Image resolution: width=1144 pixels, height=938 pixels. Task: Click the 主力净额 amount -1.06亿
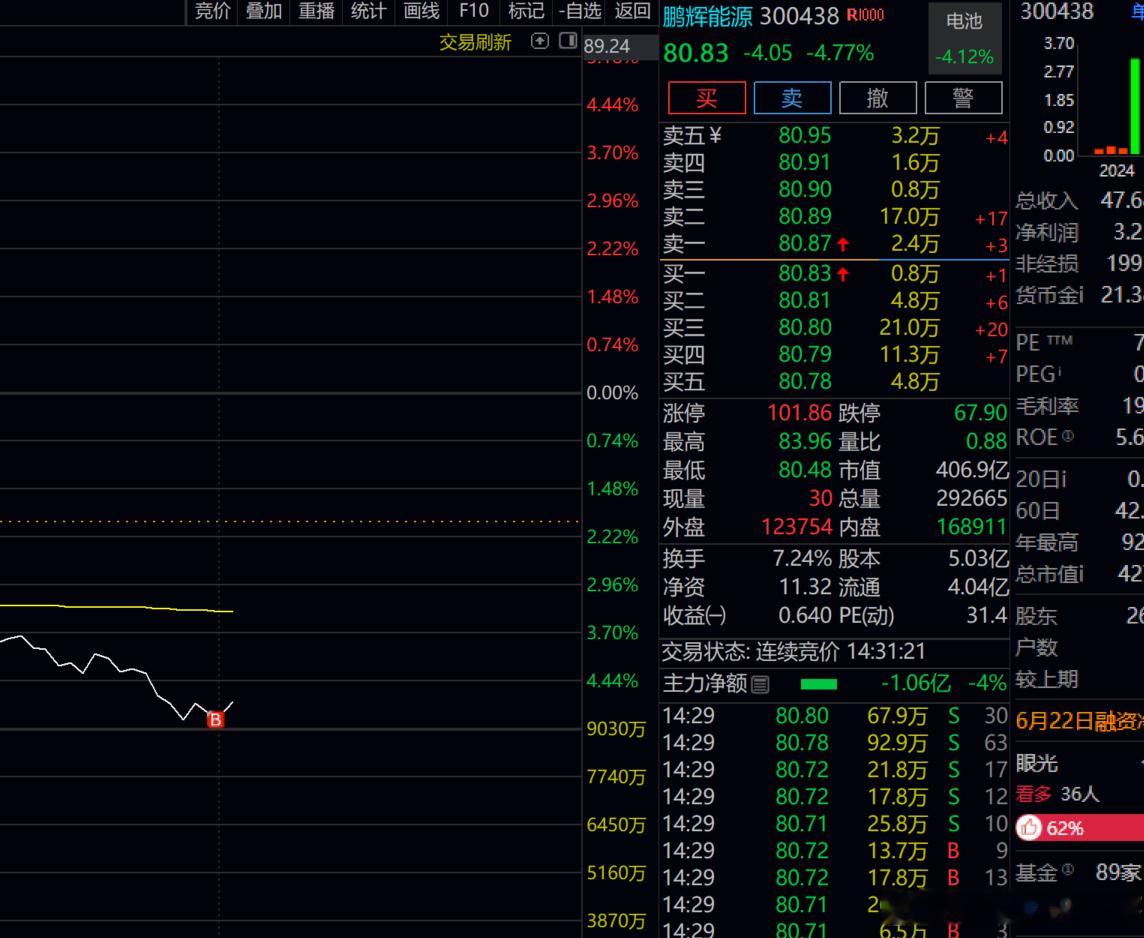[x=916, y=683]
